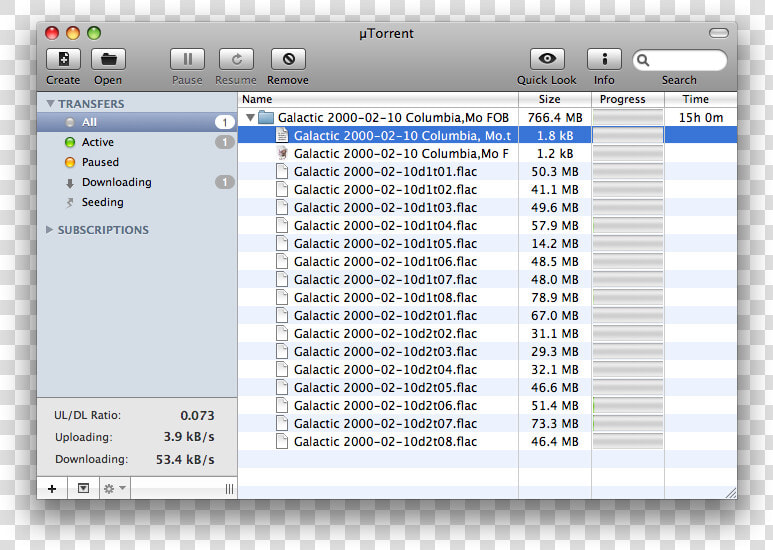Click the green Active status icon
773x550 pixels.
click(70, 142)
